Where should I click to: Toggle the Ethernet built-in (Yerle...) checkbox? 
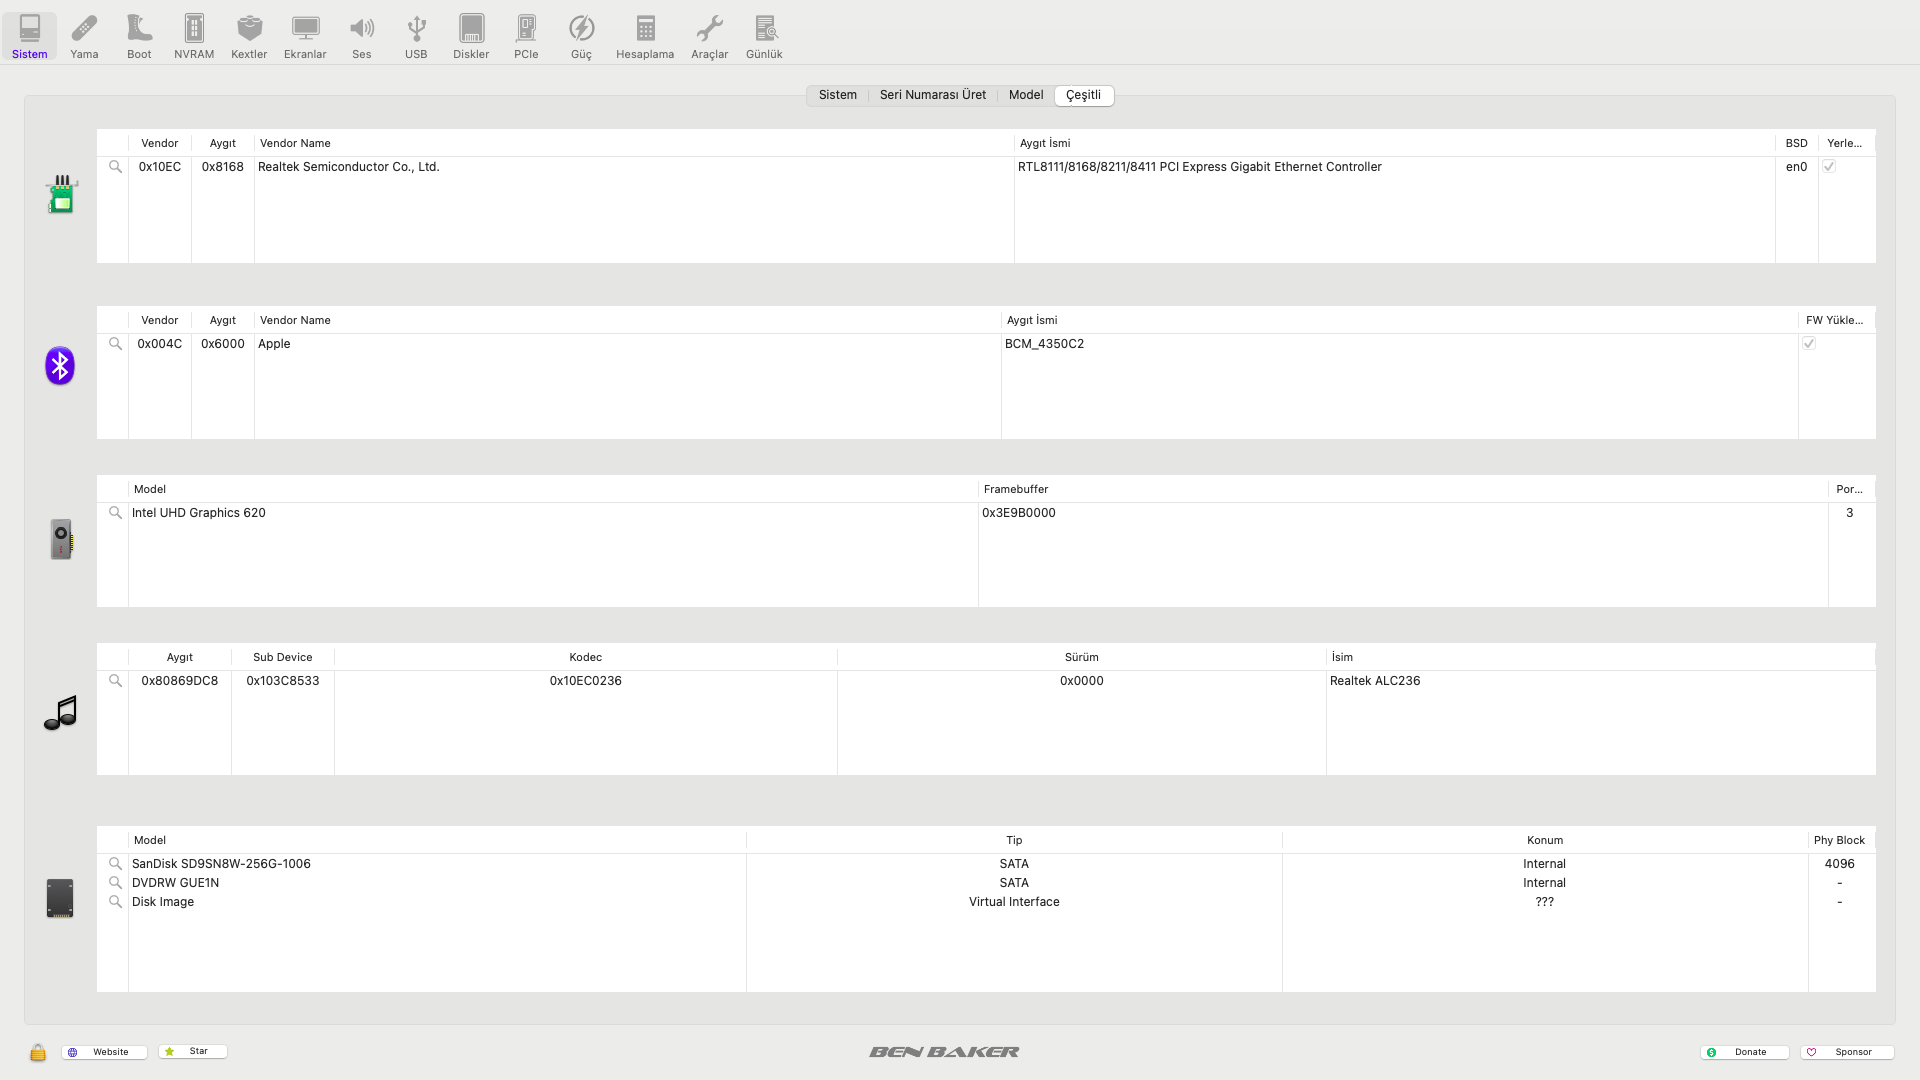(1829, 167)
